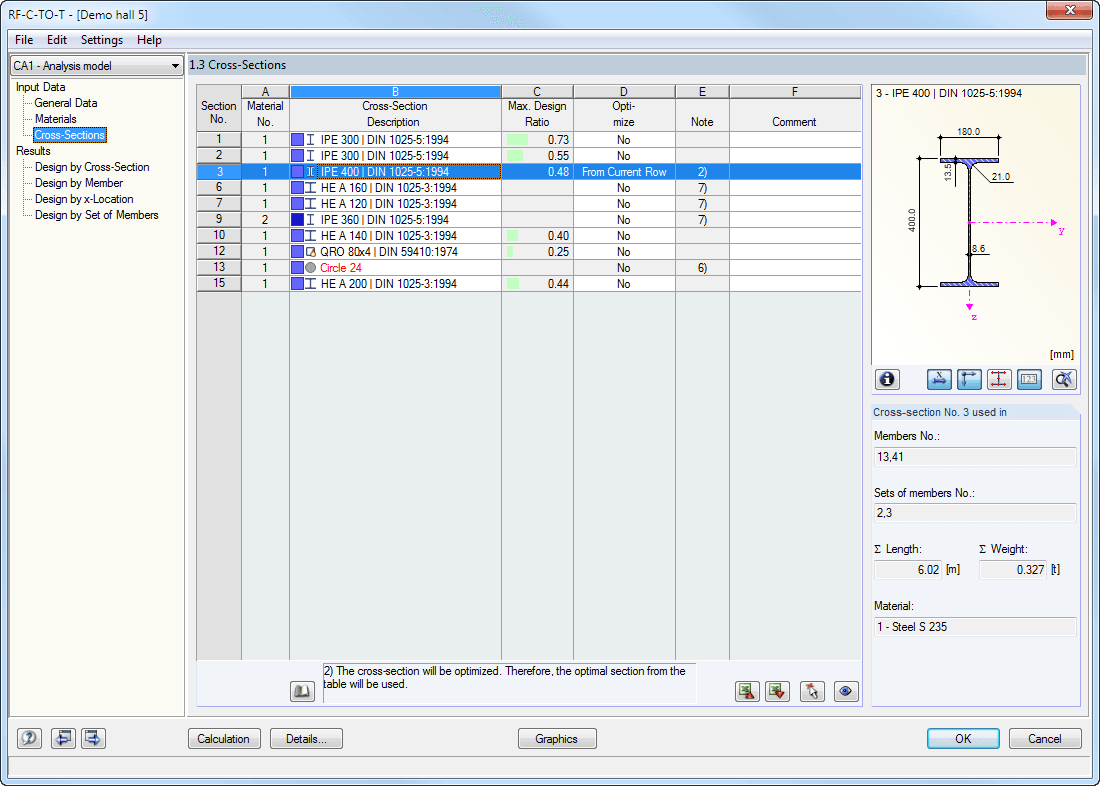Screen dimensions: 1100x786
Task: Click view mode eye icon
Action: click(847, 691)
